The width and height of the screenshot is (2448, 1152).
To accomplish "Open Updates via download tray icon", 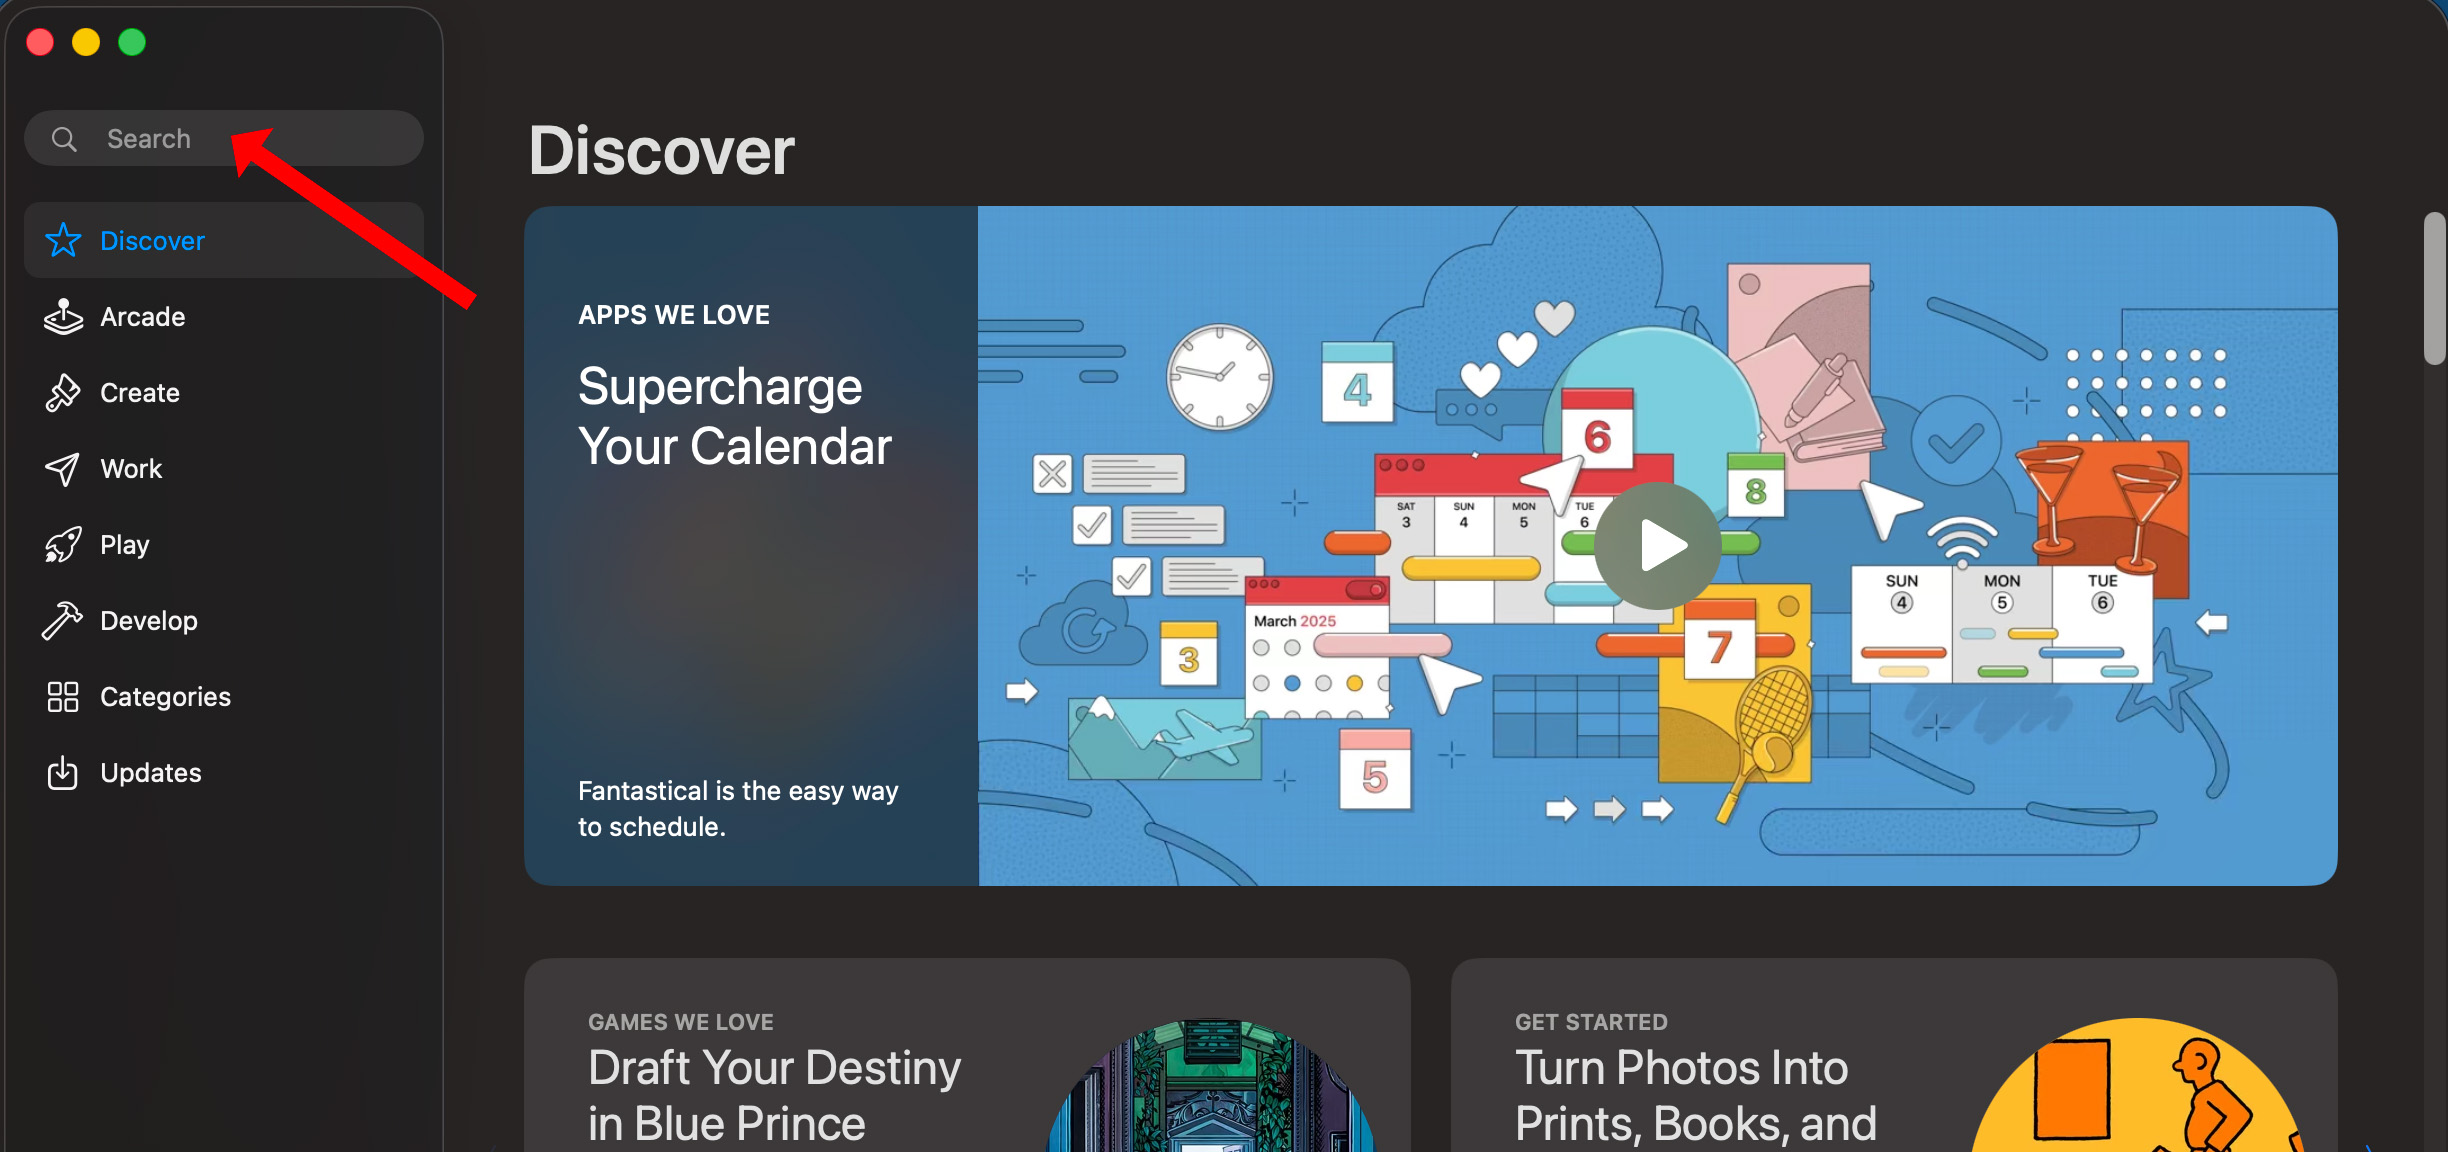I will coord(63,772).
